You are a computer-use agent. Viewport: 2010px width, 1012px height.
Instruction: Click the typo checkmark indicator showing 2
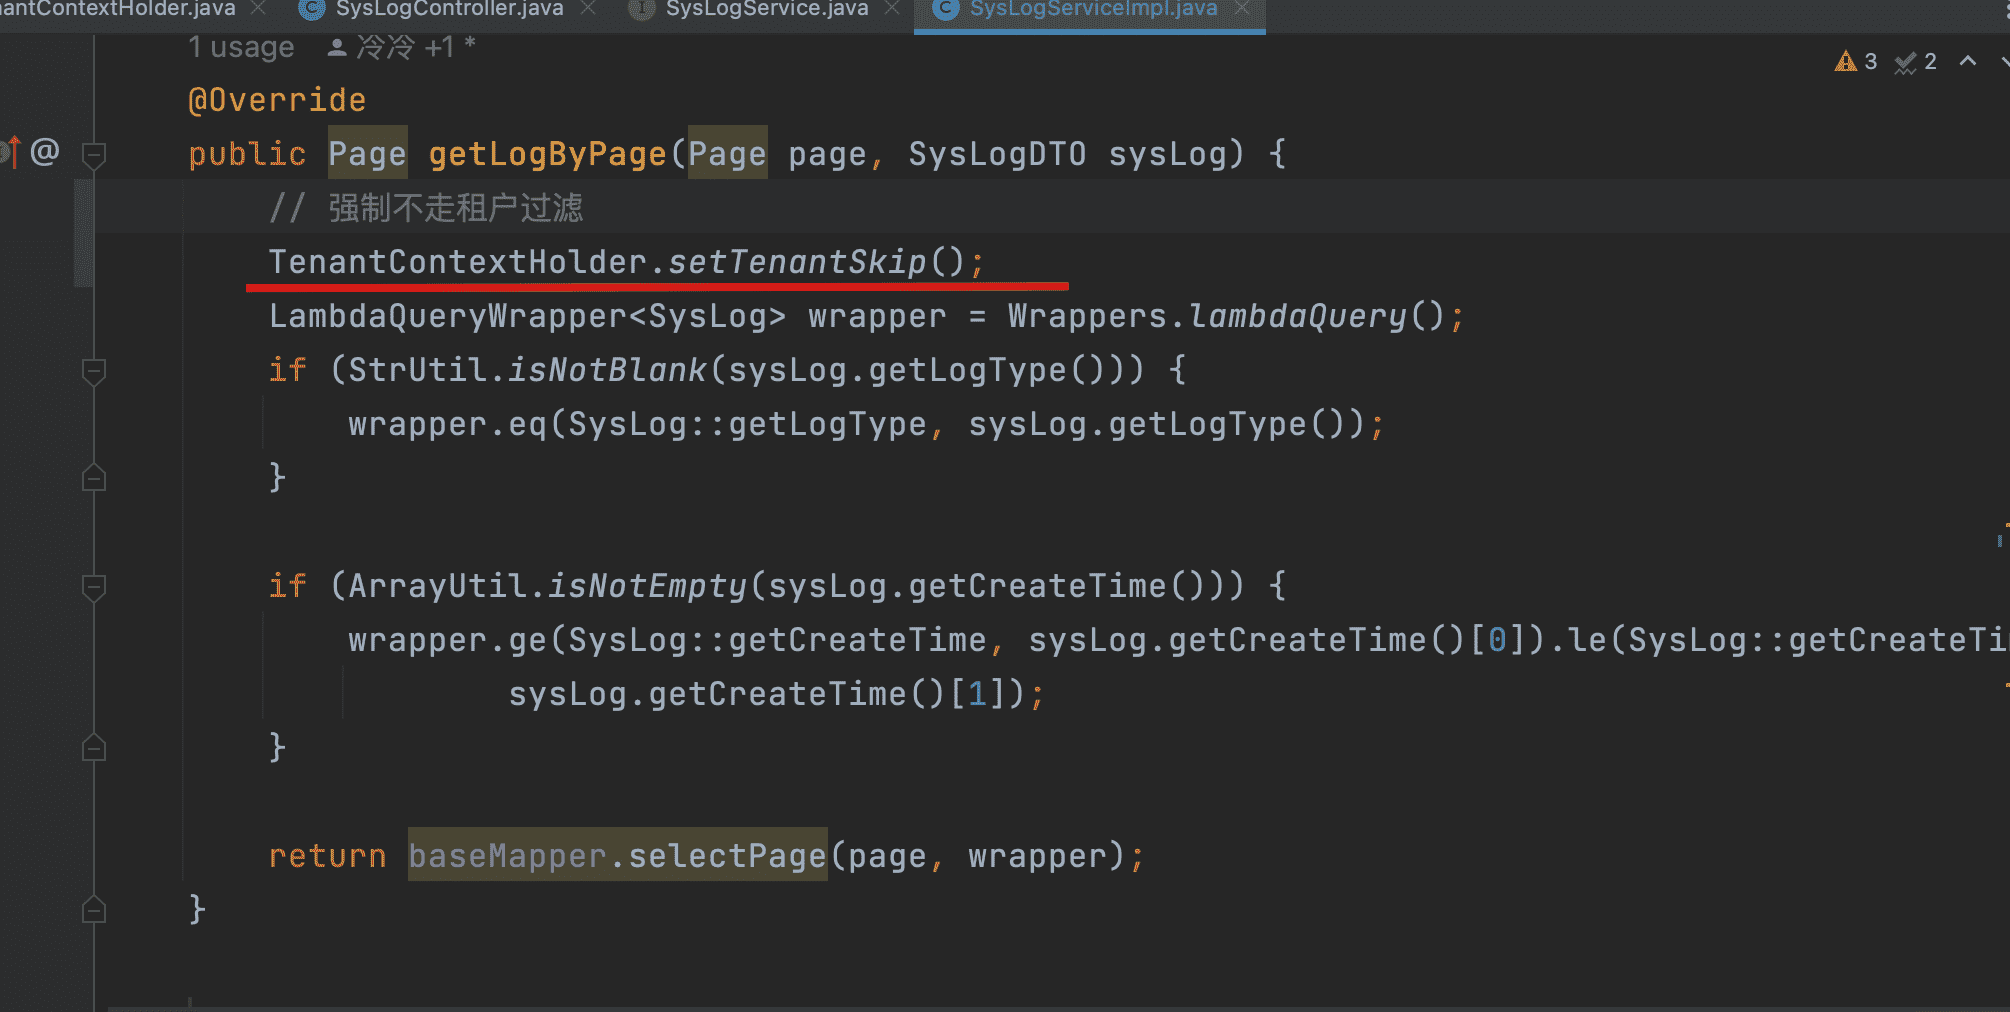1915,62
